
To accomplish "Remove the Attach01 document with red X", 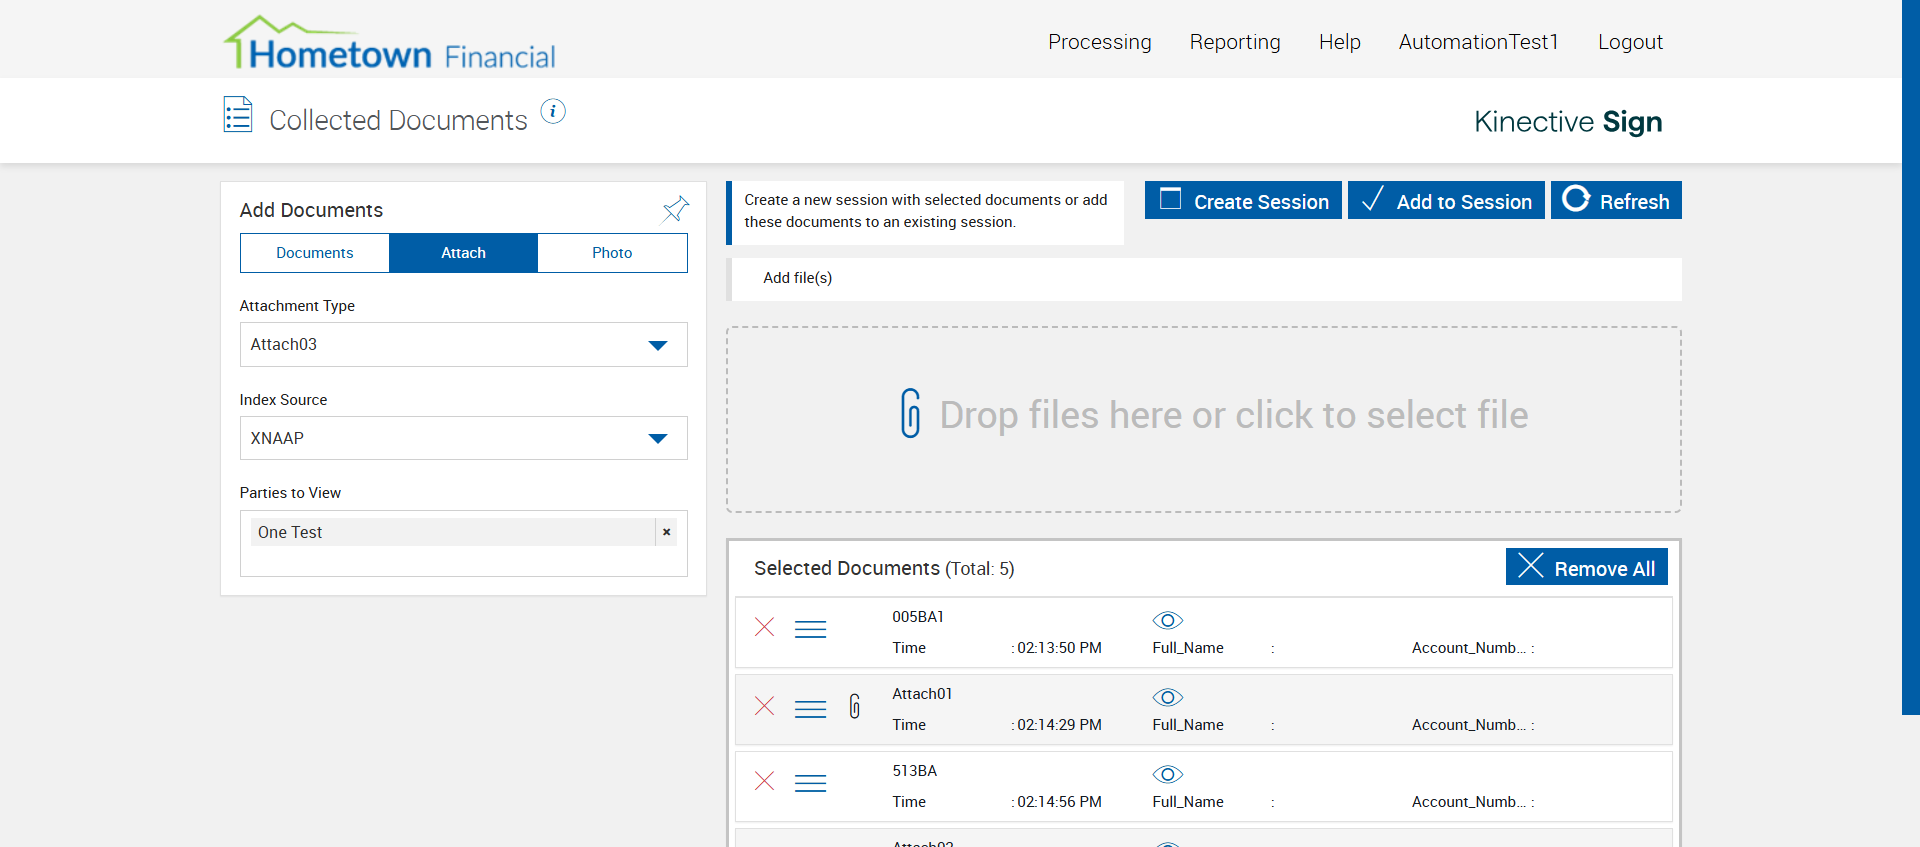I will click(765, 706).
